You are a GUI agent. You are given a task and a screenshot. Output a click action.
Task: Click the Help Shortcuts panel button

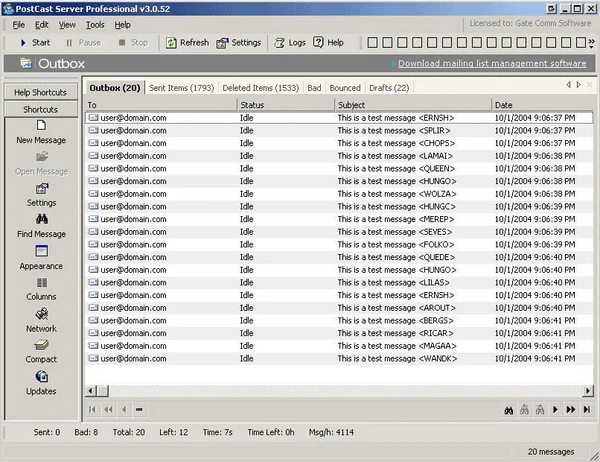coord(41,92)
